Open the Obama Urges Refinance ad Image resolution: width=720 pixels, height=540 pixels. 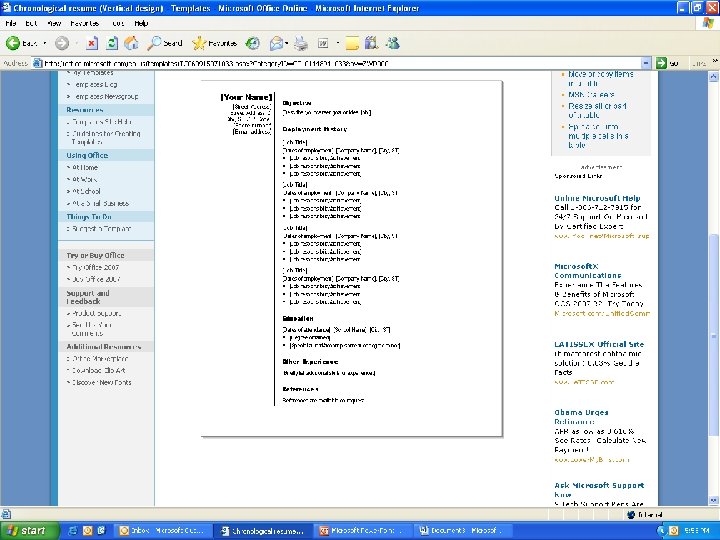coord(581,417)
